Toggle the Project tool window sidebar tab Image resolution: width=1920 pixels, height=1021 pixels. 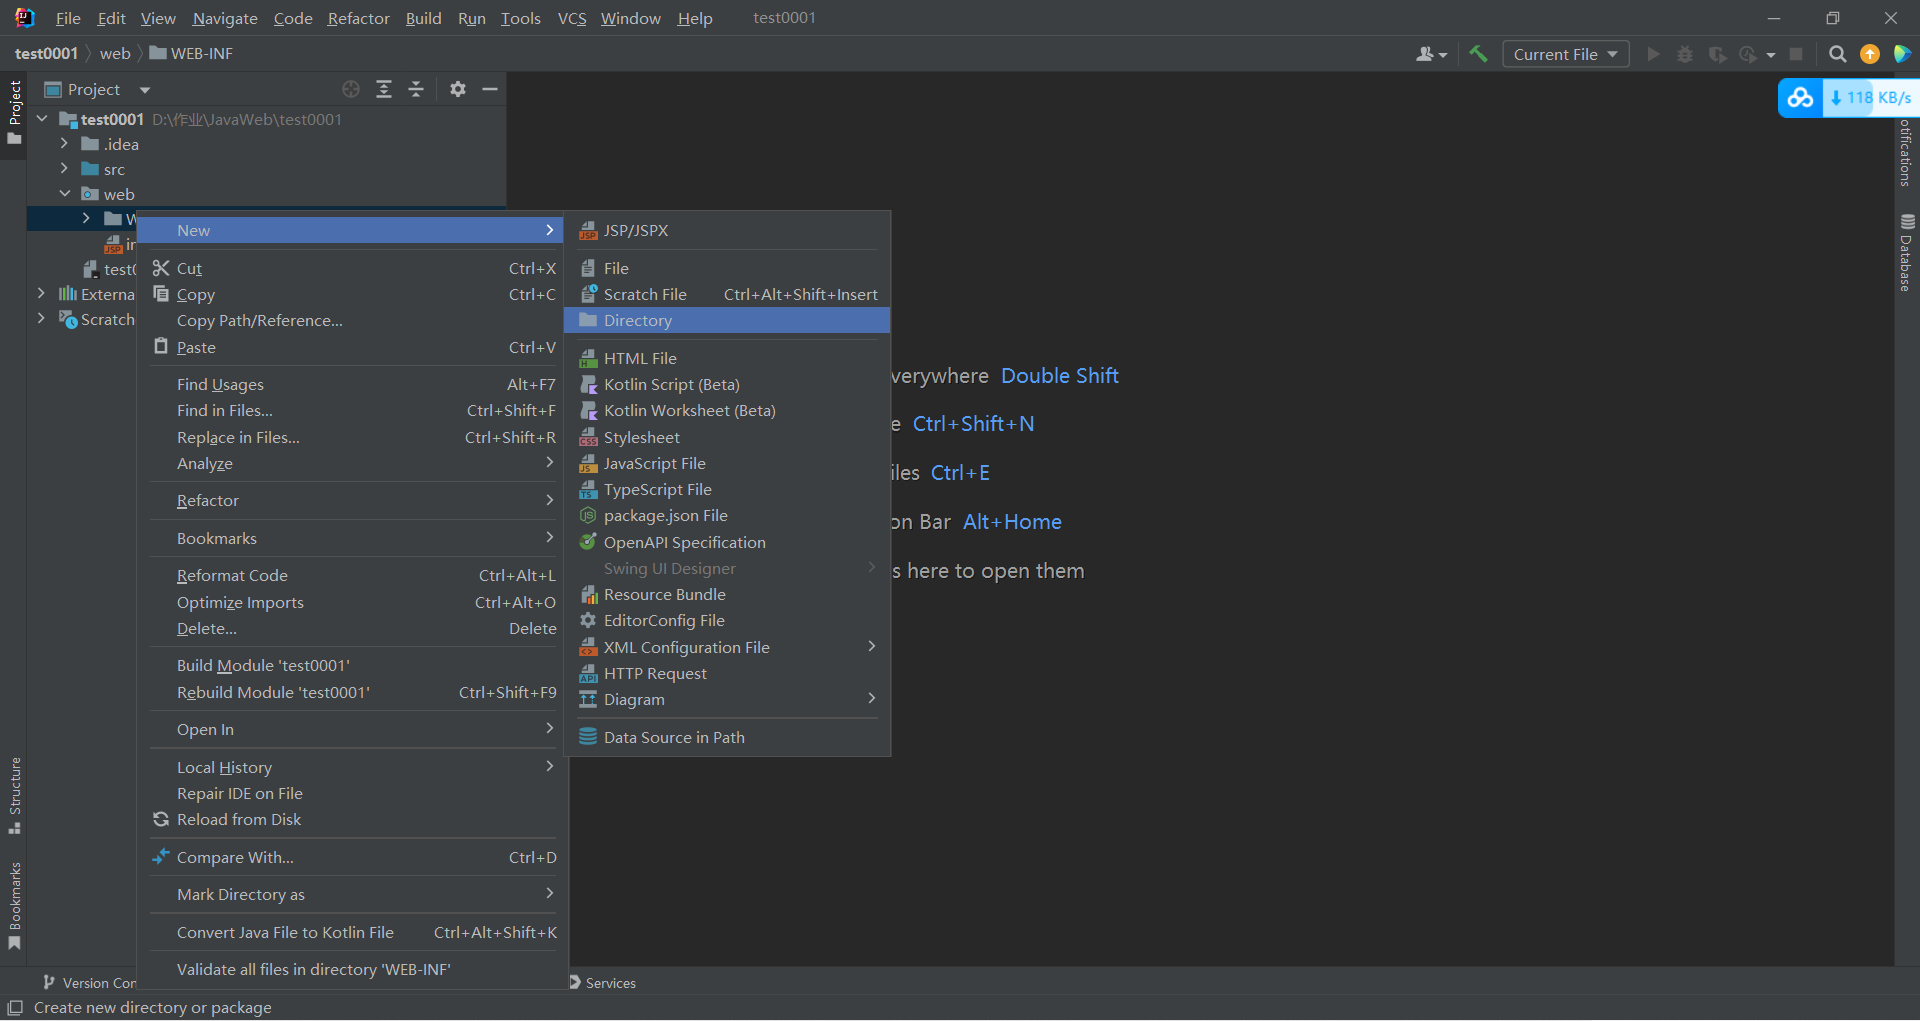14,110
